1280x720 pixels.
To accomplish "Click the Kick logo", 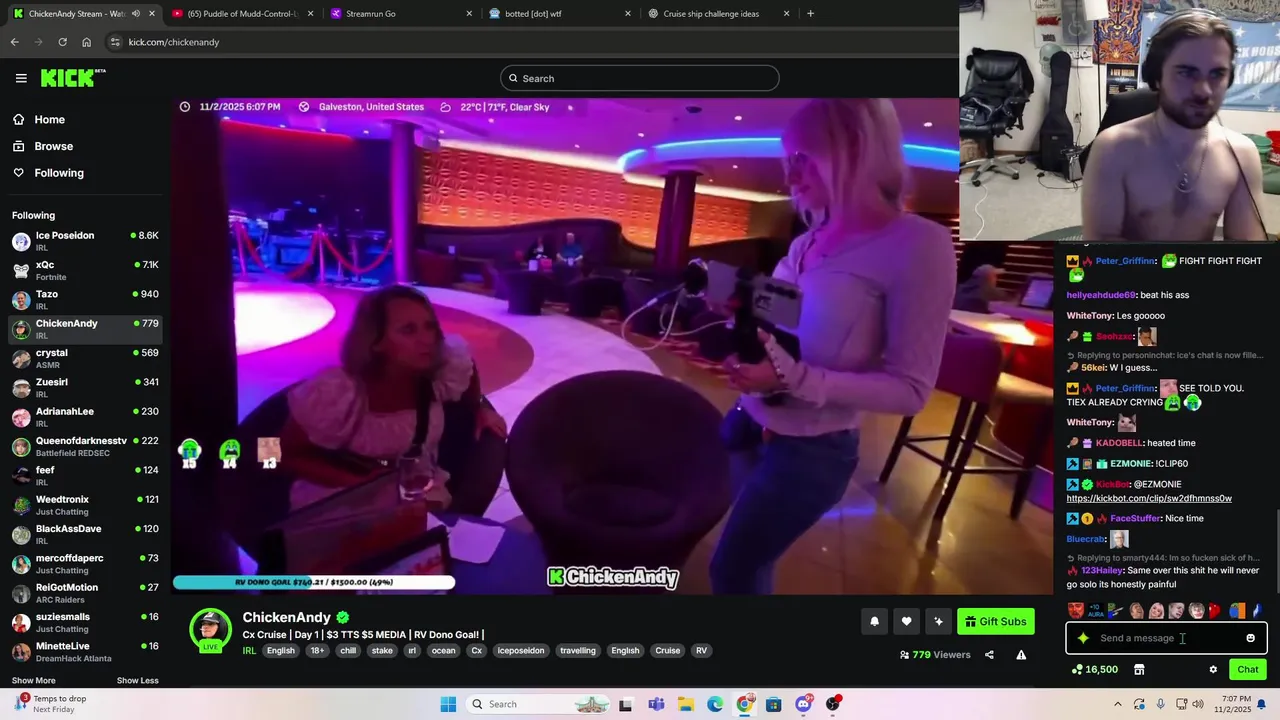I will tap(72, 78).
